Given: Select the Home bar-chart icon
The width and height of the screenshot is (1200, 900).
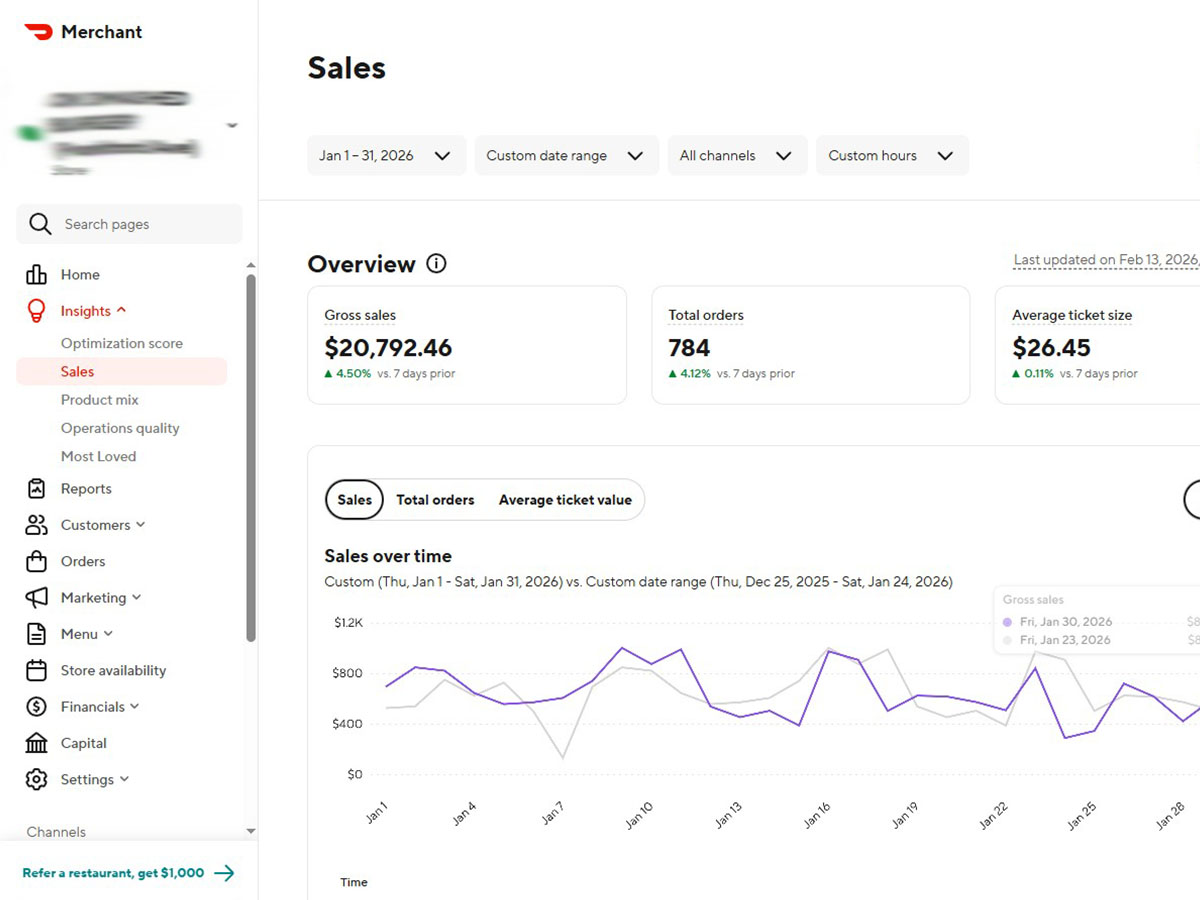Looking at the screenshot, I should (34, 274).
